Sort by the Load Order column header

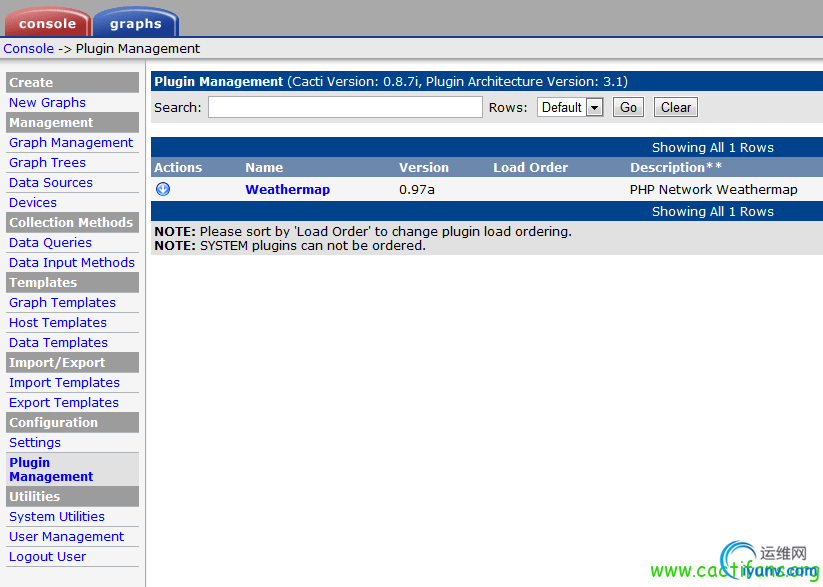tap(530, 167)
